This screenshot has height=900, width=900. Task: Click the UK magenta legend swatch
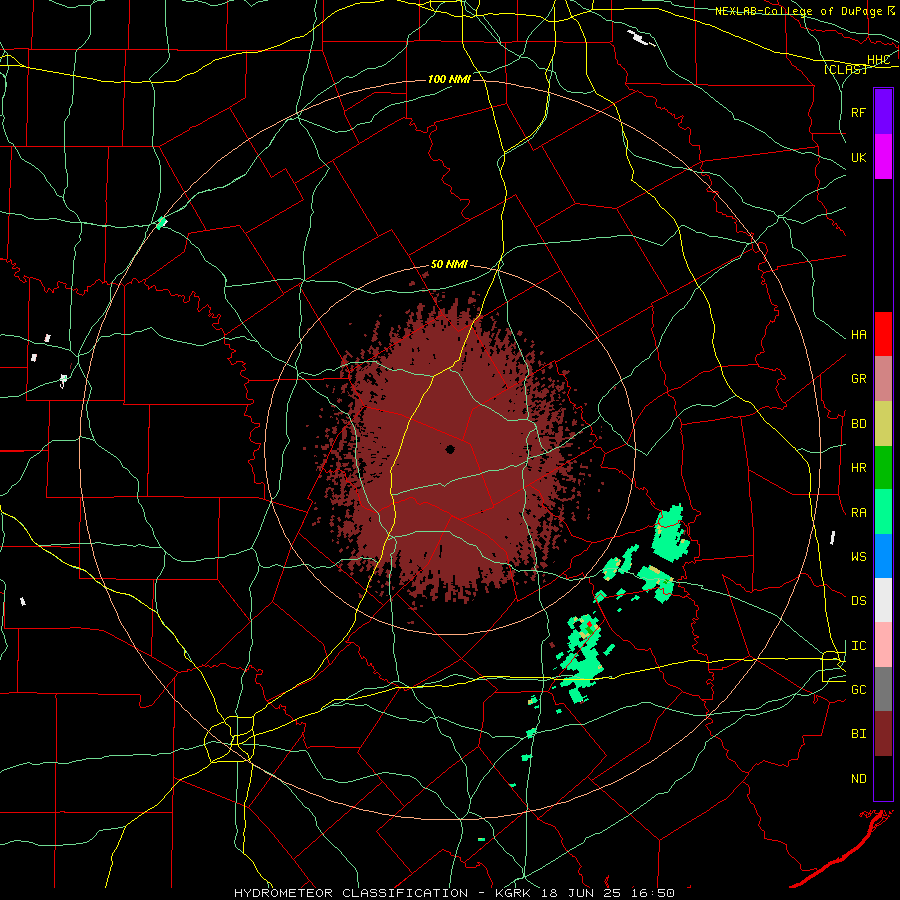click(x=883, y=157)
